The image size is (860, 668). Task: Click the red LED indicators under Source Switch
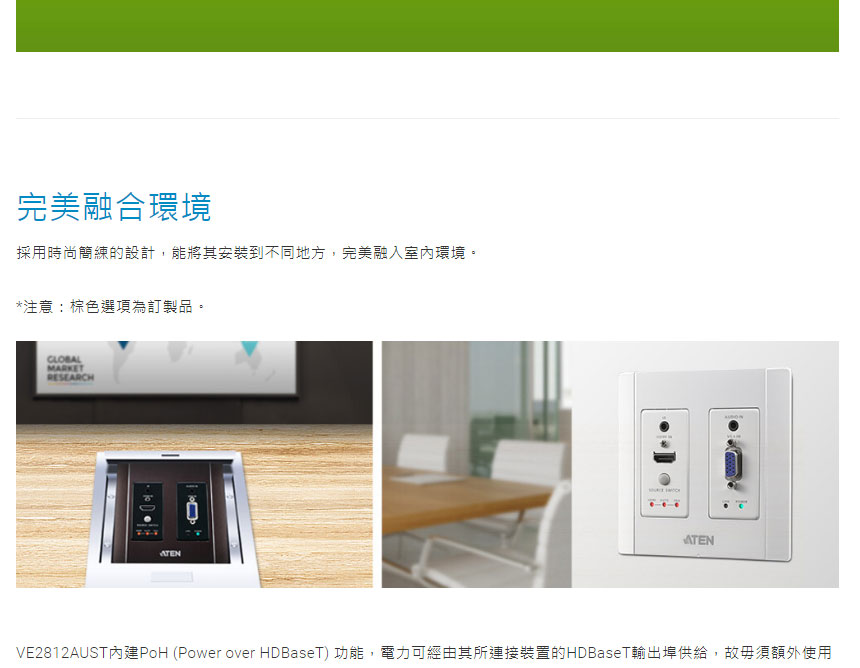(664, 504)
